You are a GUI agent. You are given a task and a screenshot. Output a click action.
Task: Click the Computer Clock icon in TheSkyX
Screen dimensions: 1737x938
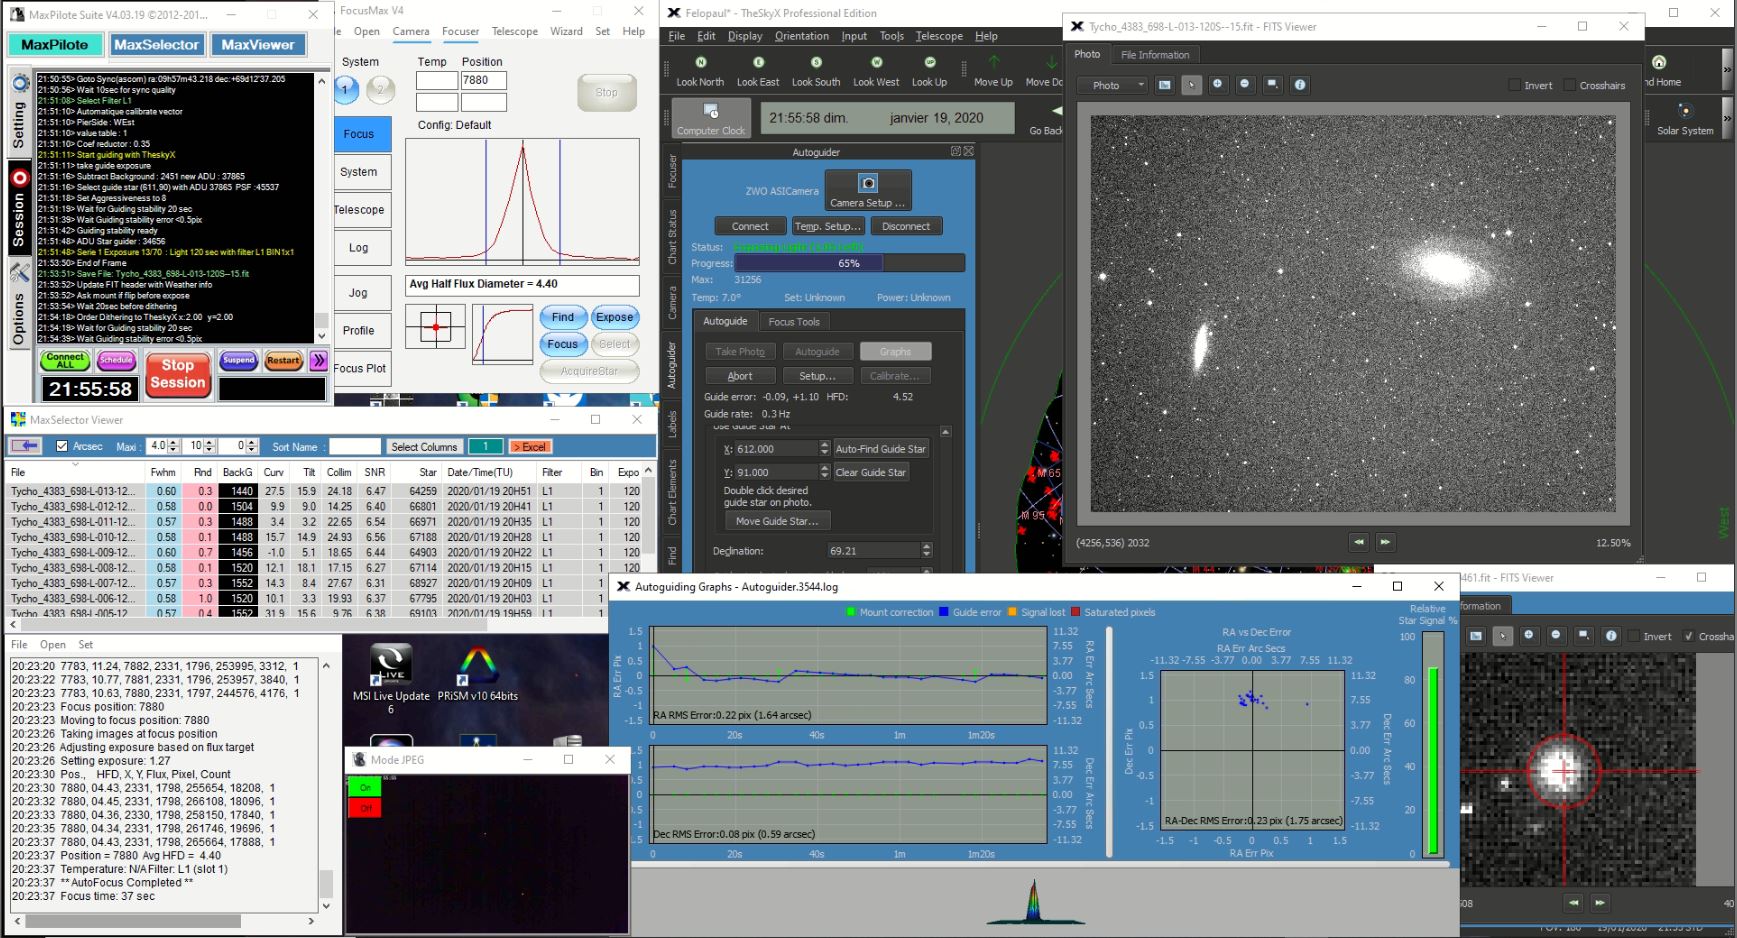tap(711, 111)
